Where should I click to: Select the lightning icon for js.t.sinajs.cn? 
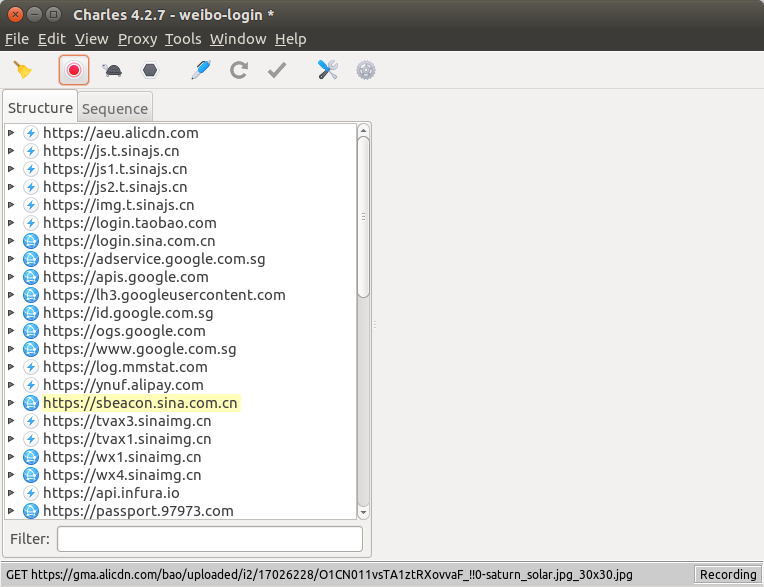click(31, 151)
